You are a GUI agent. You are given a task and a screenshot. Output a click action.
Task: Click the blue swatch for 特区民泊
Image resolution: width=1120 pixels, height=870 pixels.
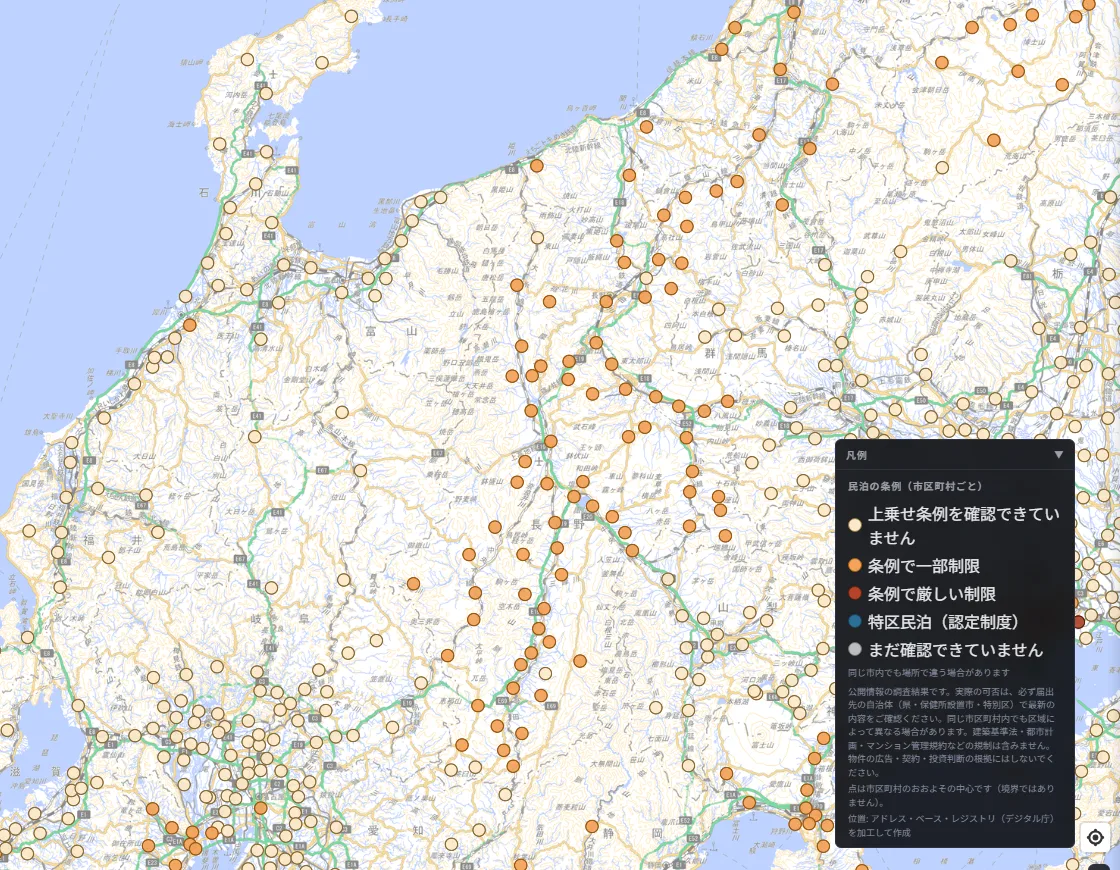tap(854, 621)
